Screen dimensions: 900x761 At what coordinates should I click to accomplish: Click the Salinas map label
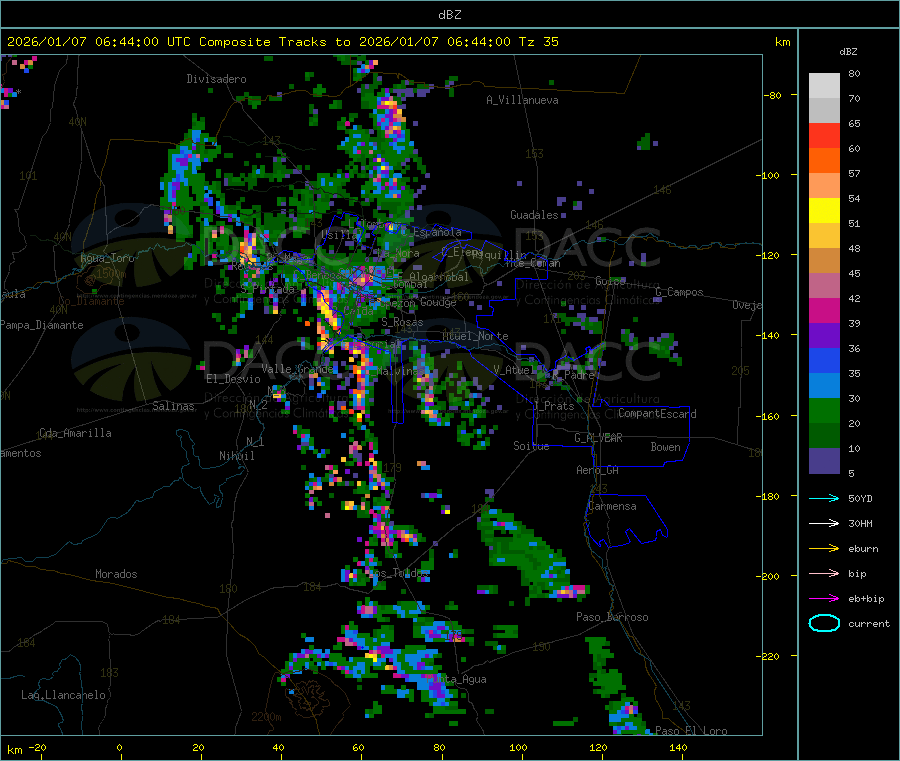coord(173,406)
